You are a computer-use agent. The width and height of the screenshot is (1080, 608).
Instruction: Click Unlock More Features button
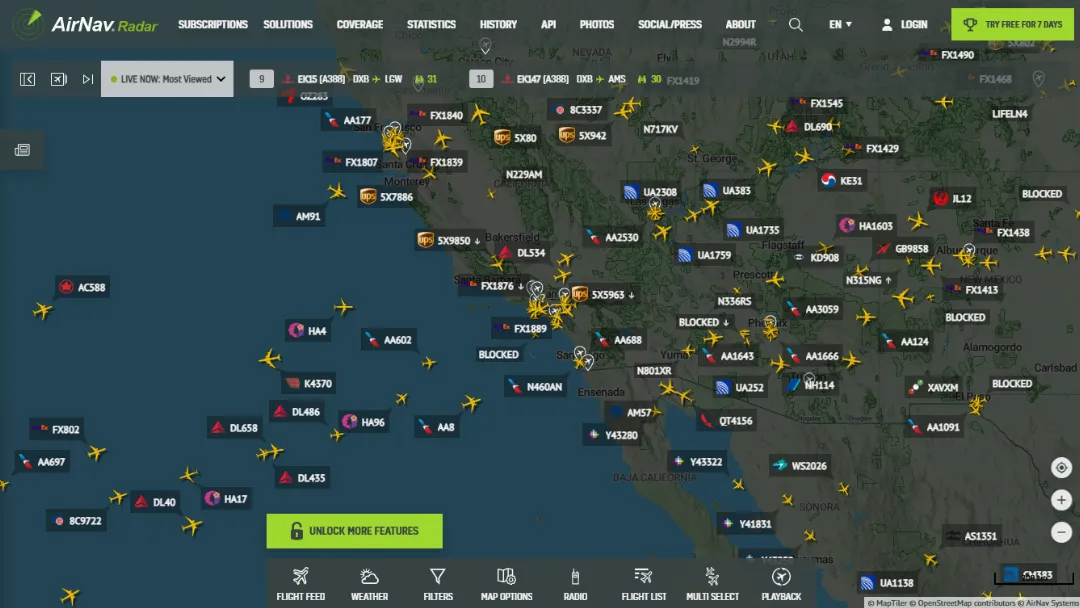355,531
